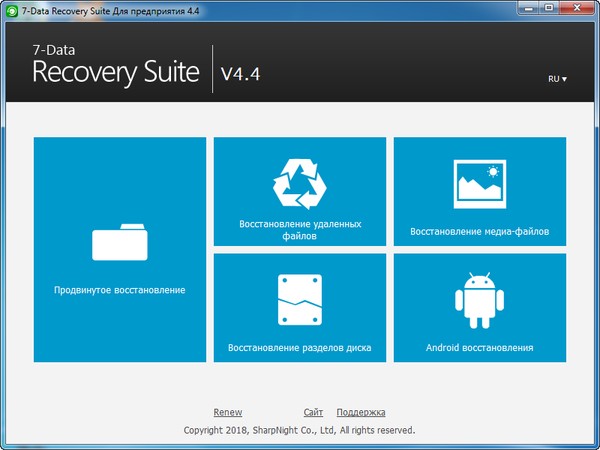
Task: Maximize the 7-Data Recovery Suite window
Action: point(549,8)
